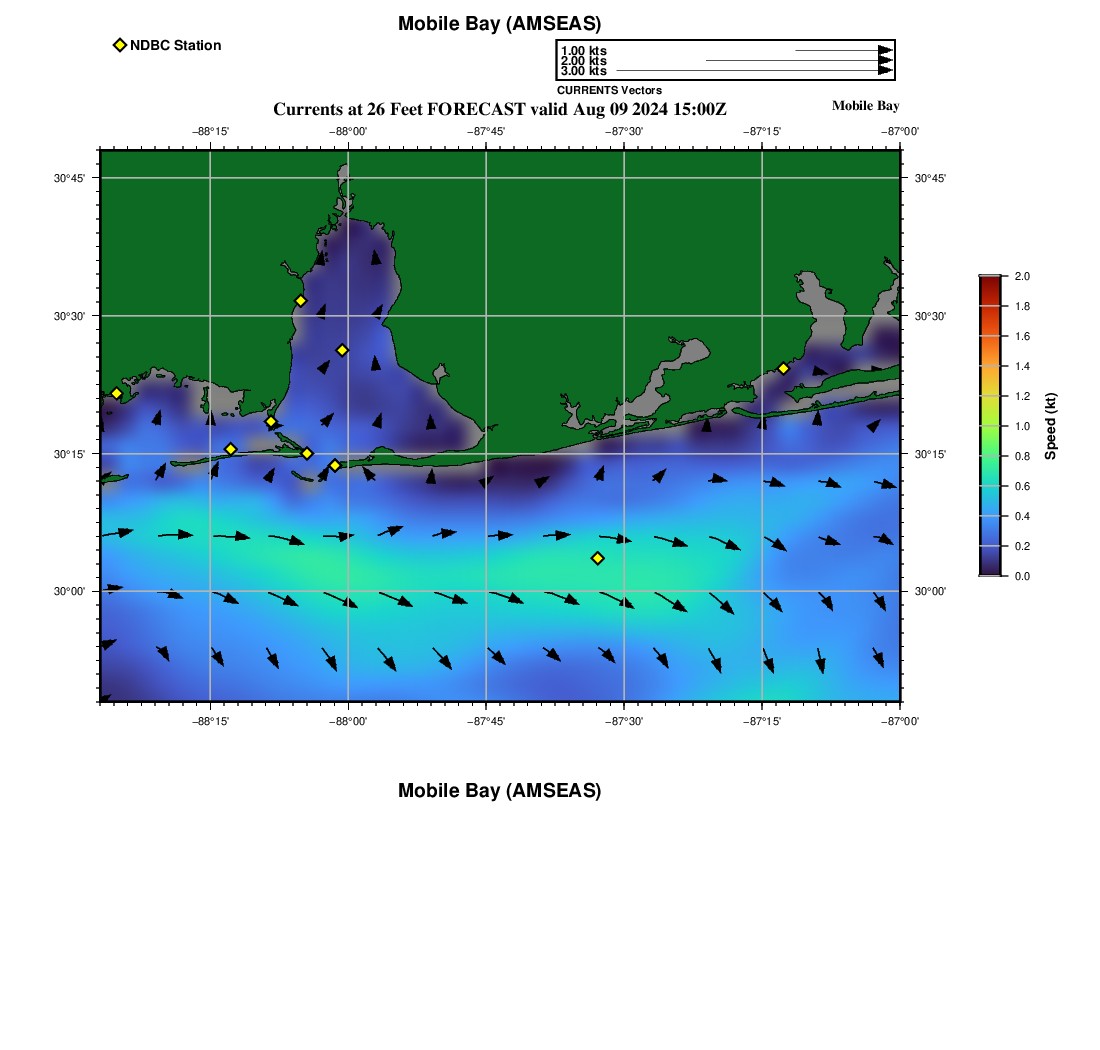The width and height of the screenshot is (1100, 1050).
Task: Click the NDBC Station legend text
Action: 175,45
